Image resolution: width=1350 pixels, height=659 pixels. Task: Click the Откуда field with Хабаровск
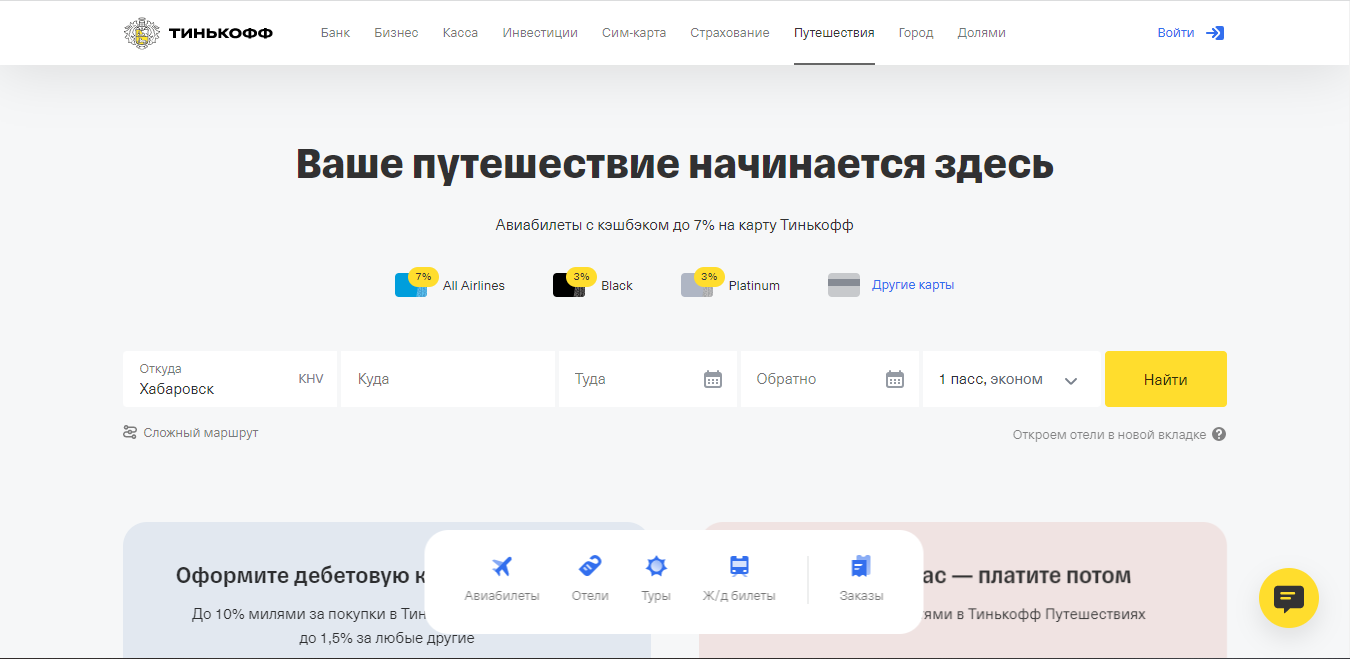[x=230, y=379]
